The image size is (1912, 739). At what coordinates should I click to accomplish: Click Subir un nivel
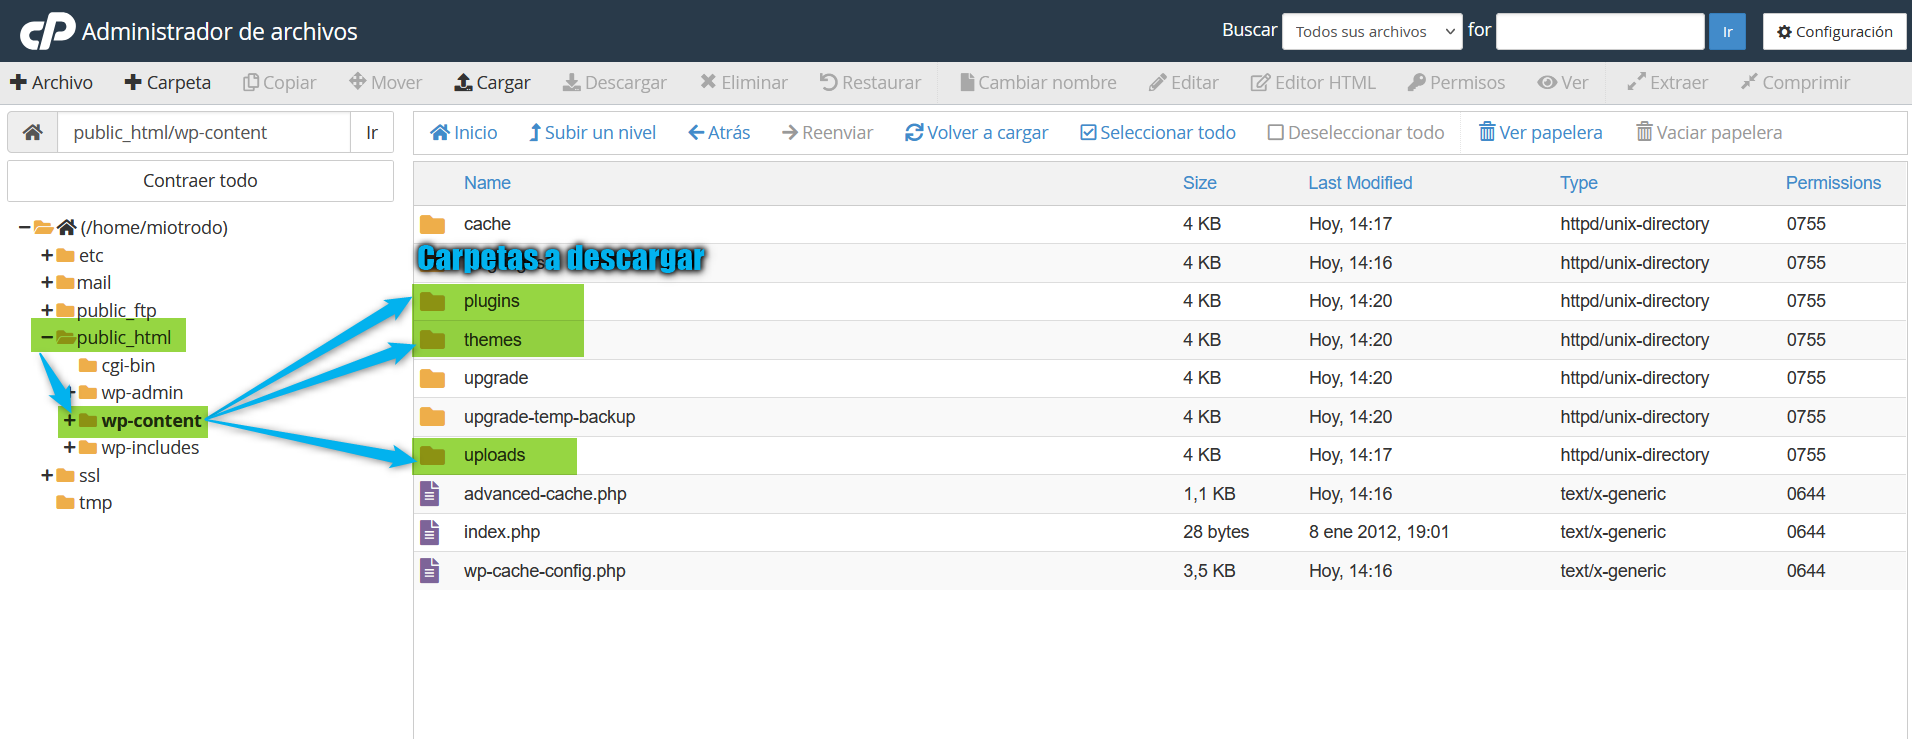(593, 132)
